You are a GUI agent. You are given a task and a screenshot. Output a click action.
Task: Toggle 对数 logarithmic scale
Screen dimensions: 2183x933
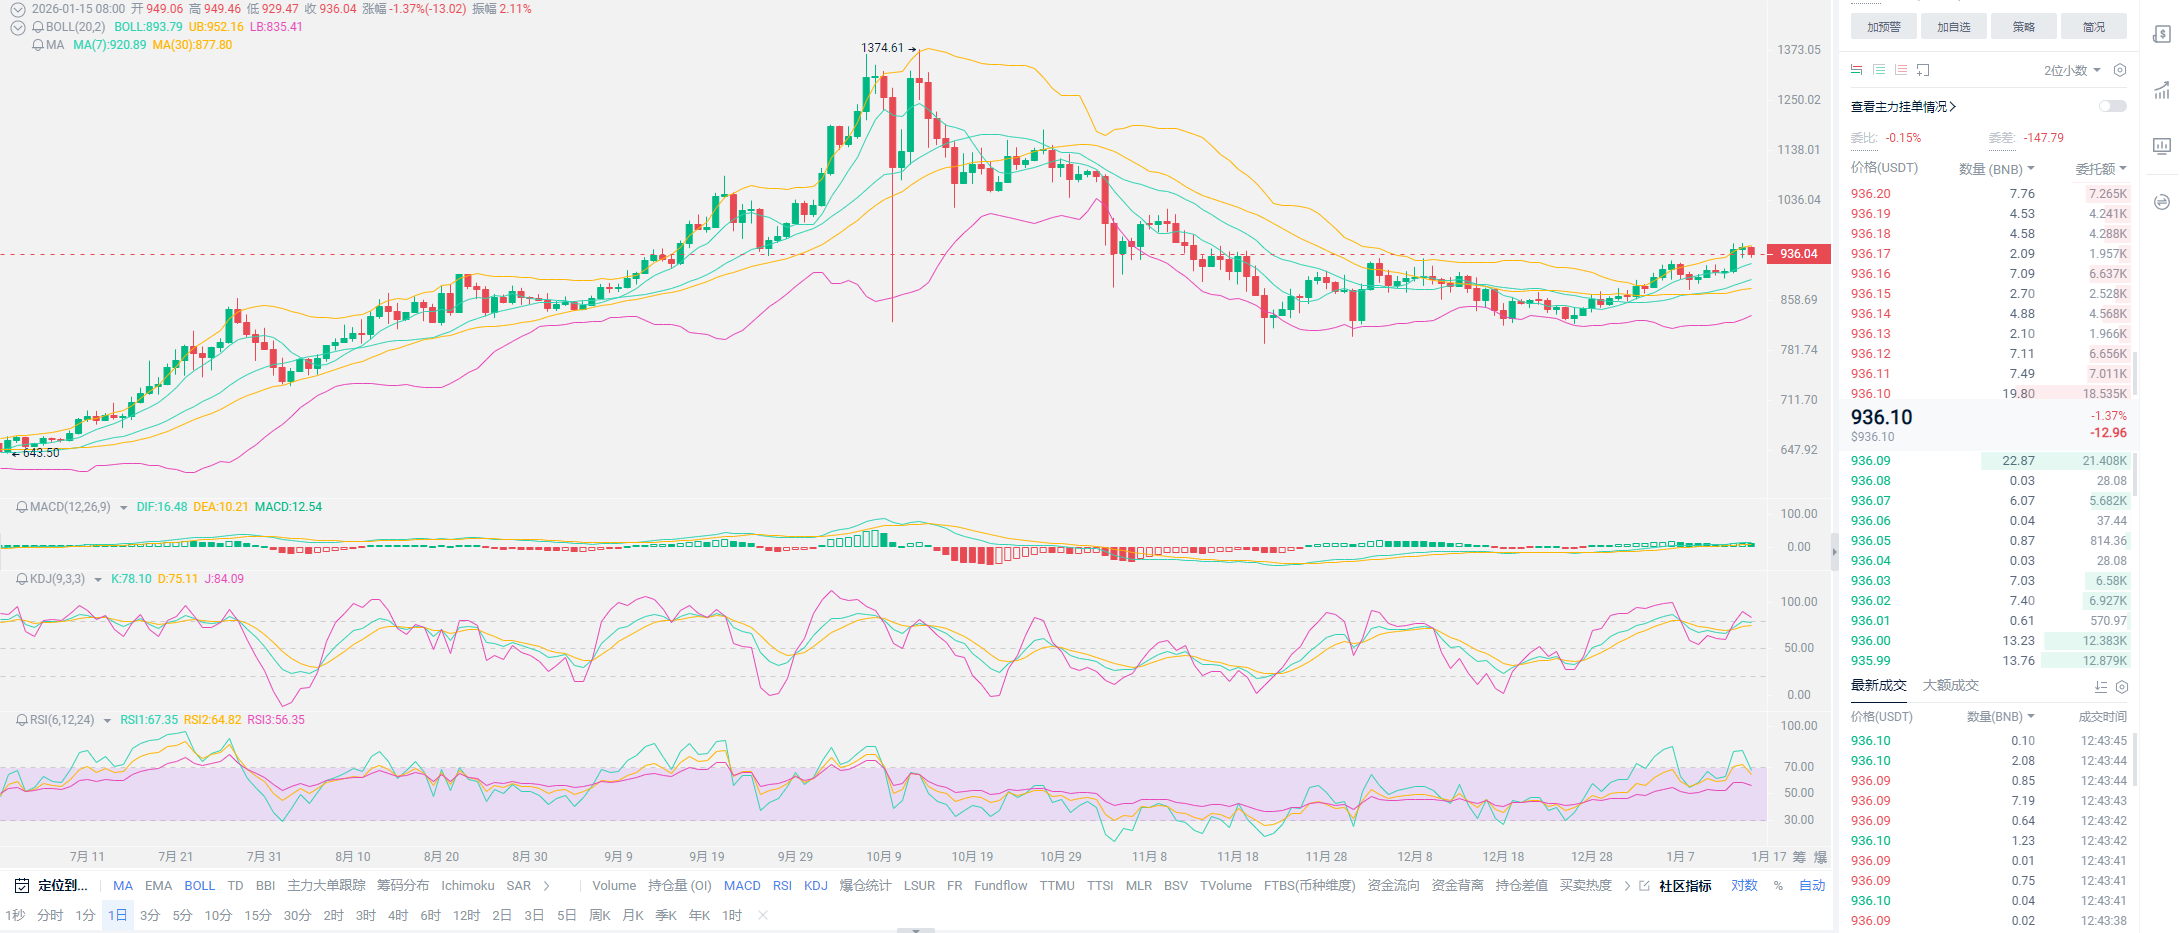(x=1744, y=886)
